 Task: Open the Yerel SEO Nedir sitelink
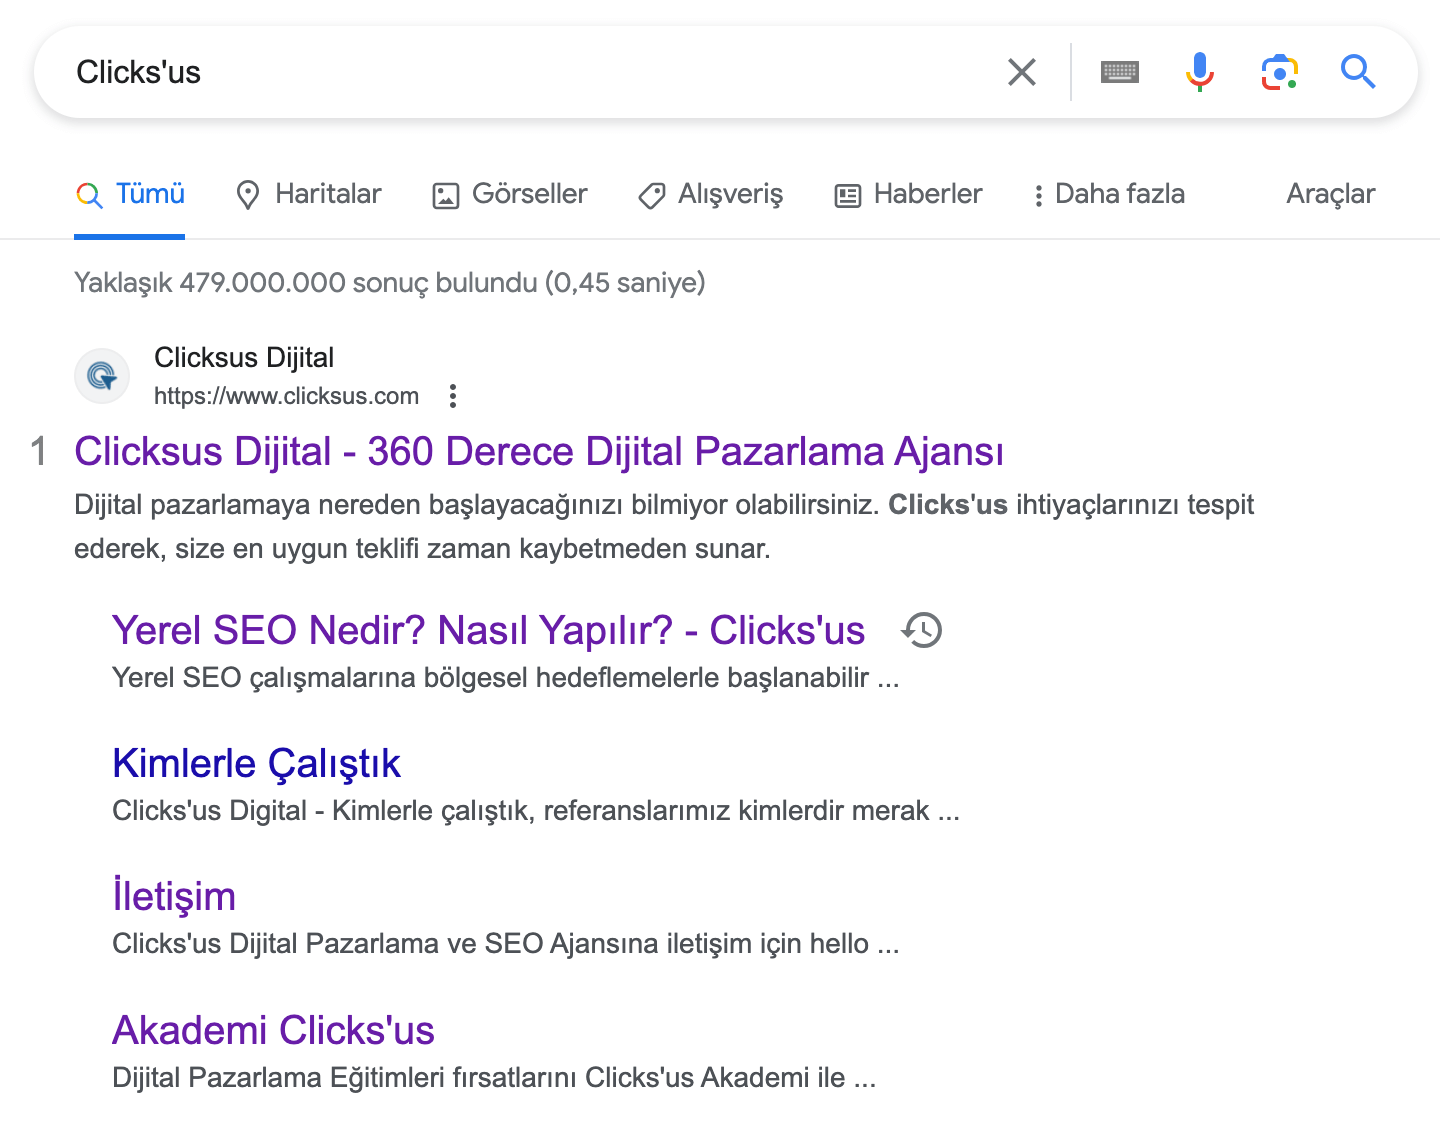coord(488,630)
